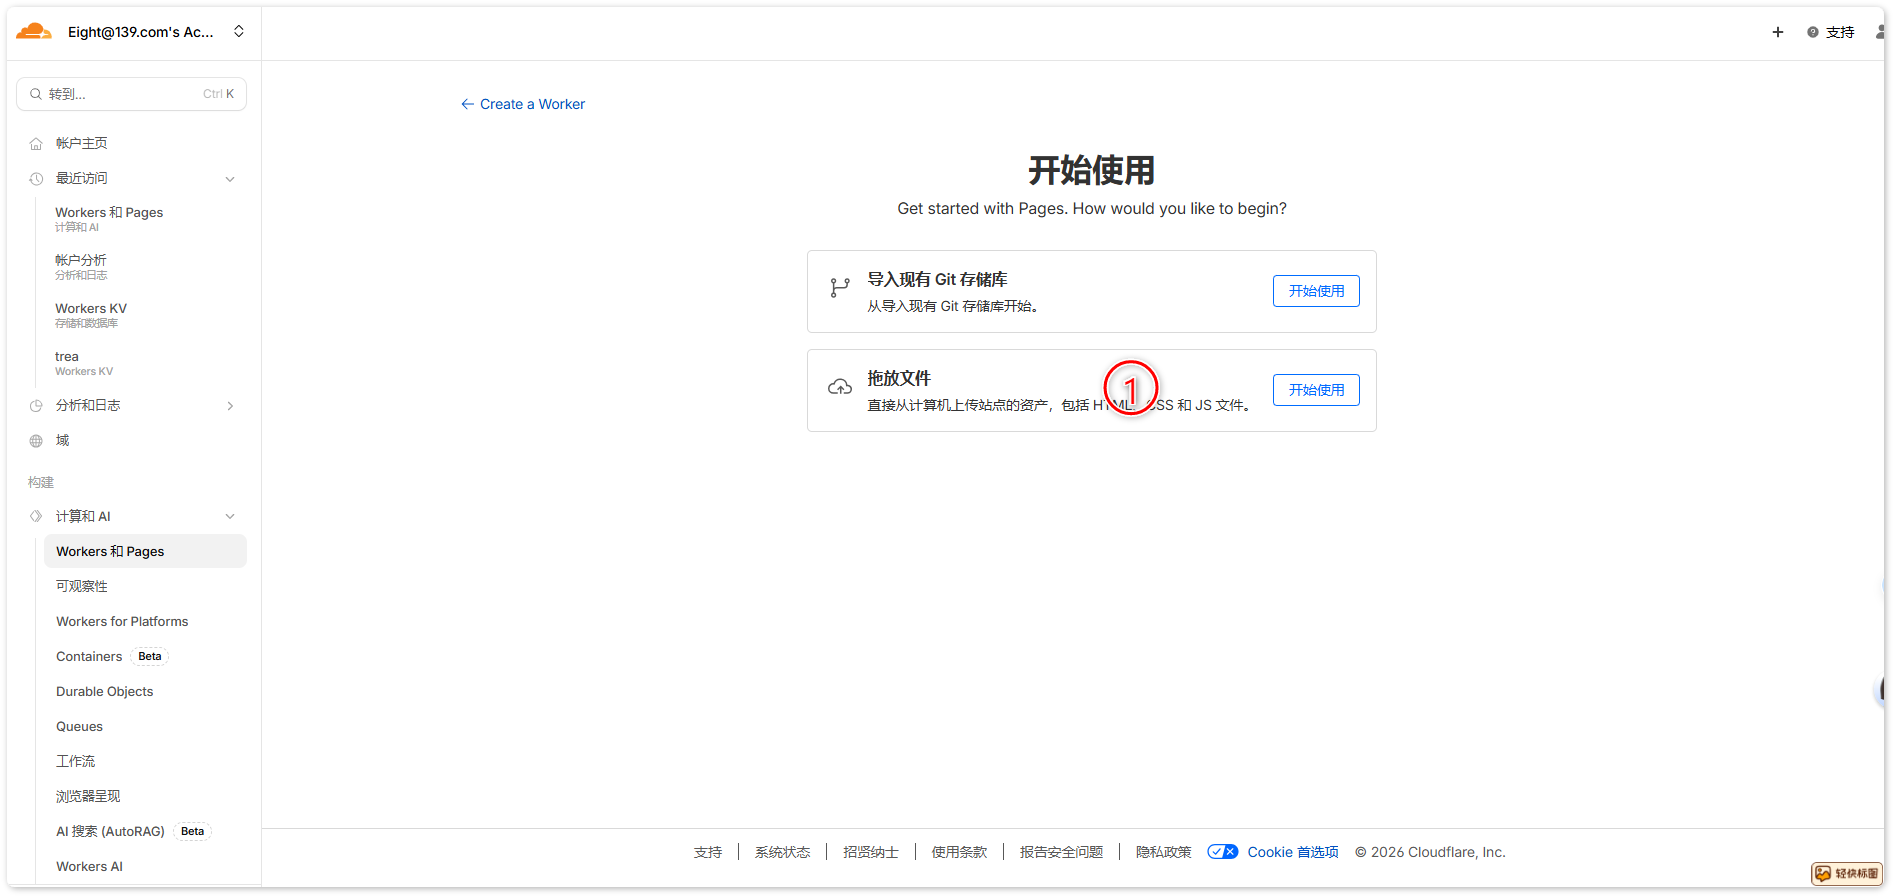1893x896 pixels.
Task: Click the 轻快标图 badge icon
Action: click(x=1847, y=874)
